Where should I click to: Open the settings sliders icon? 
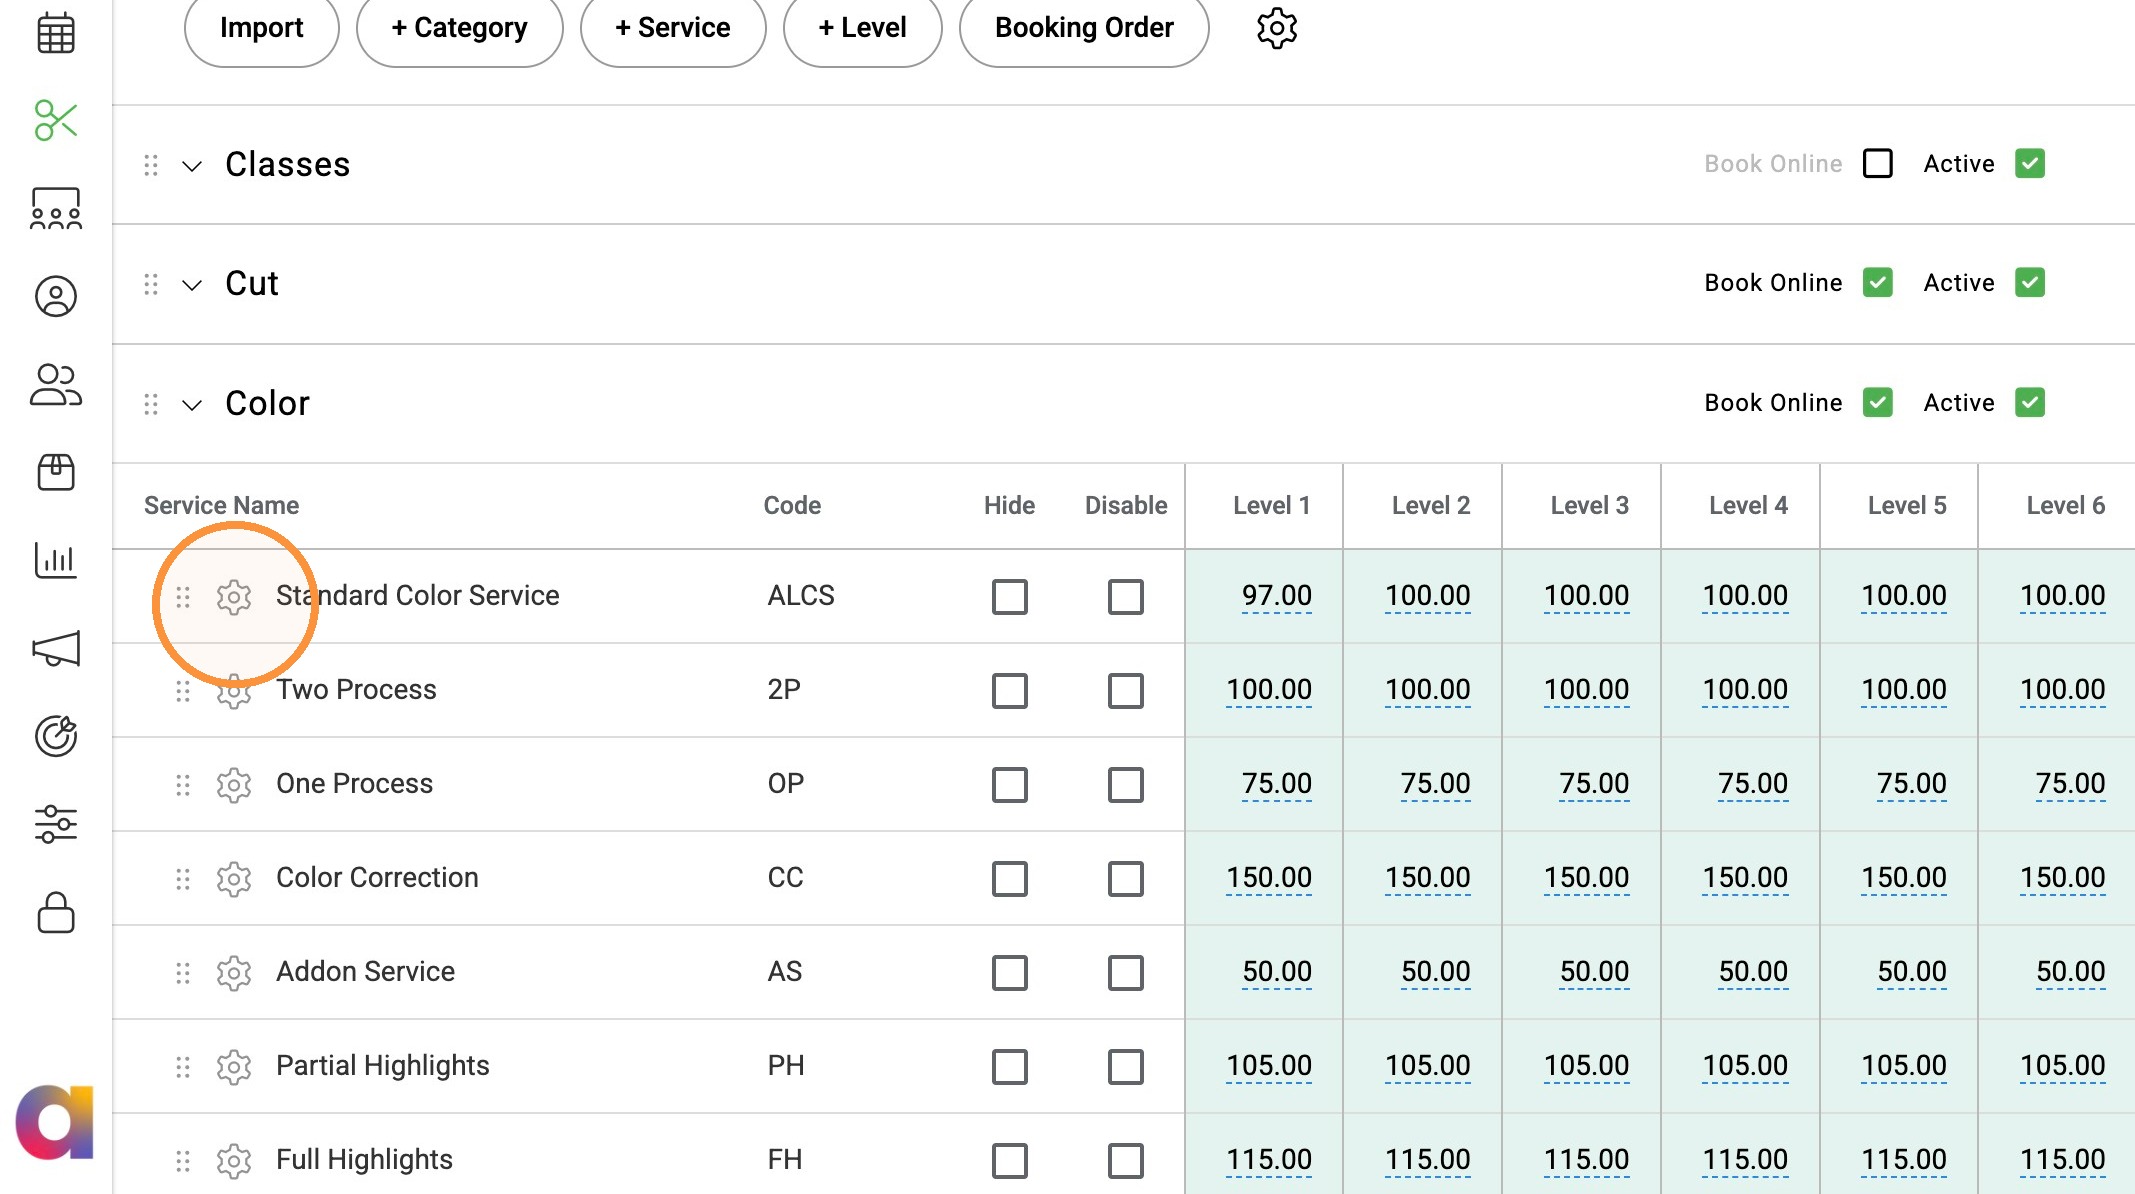tap(56, 824)
